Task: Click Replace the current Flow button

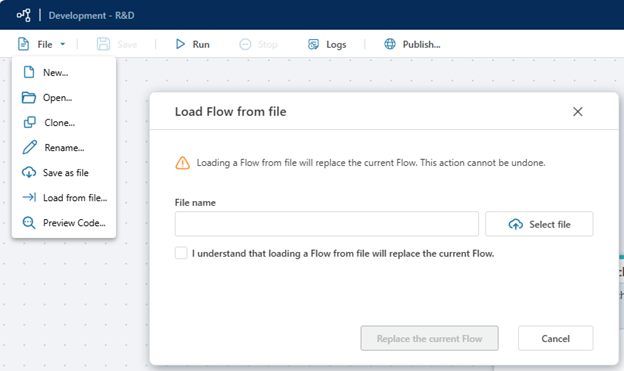Action: (x=429, y=338)
